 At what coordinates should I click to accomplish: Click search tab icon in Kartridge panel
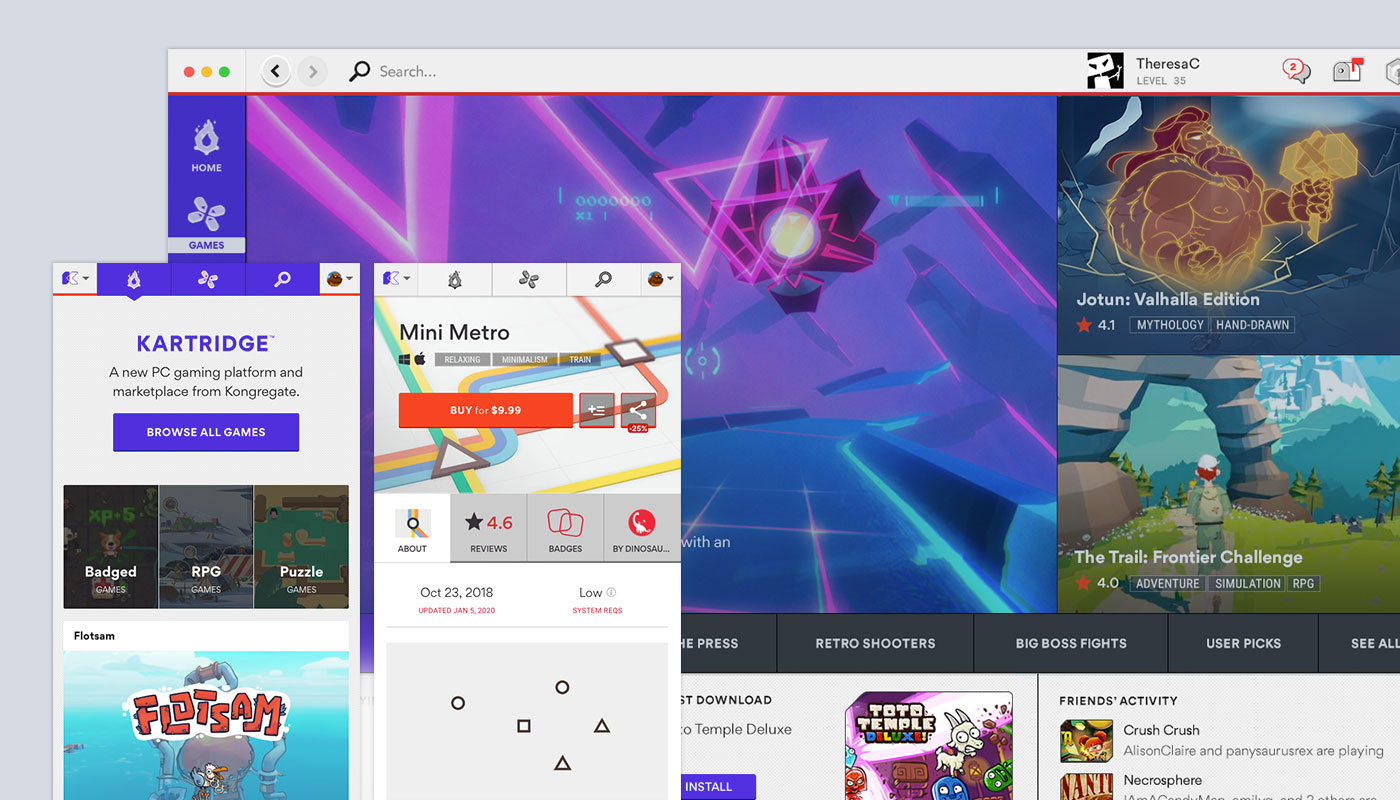click(x=282, y=279)
